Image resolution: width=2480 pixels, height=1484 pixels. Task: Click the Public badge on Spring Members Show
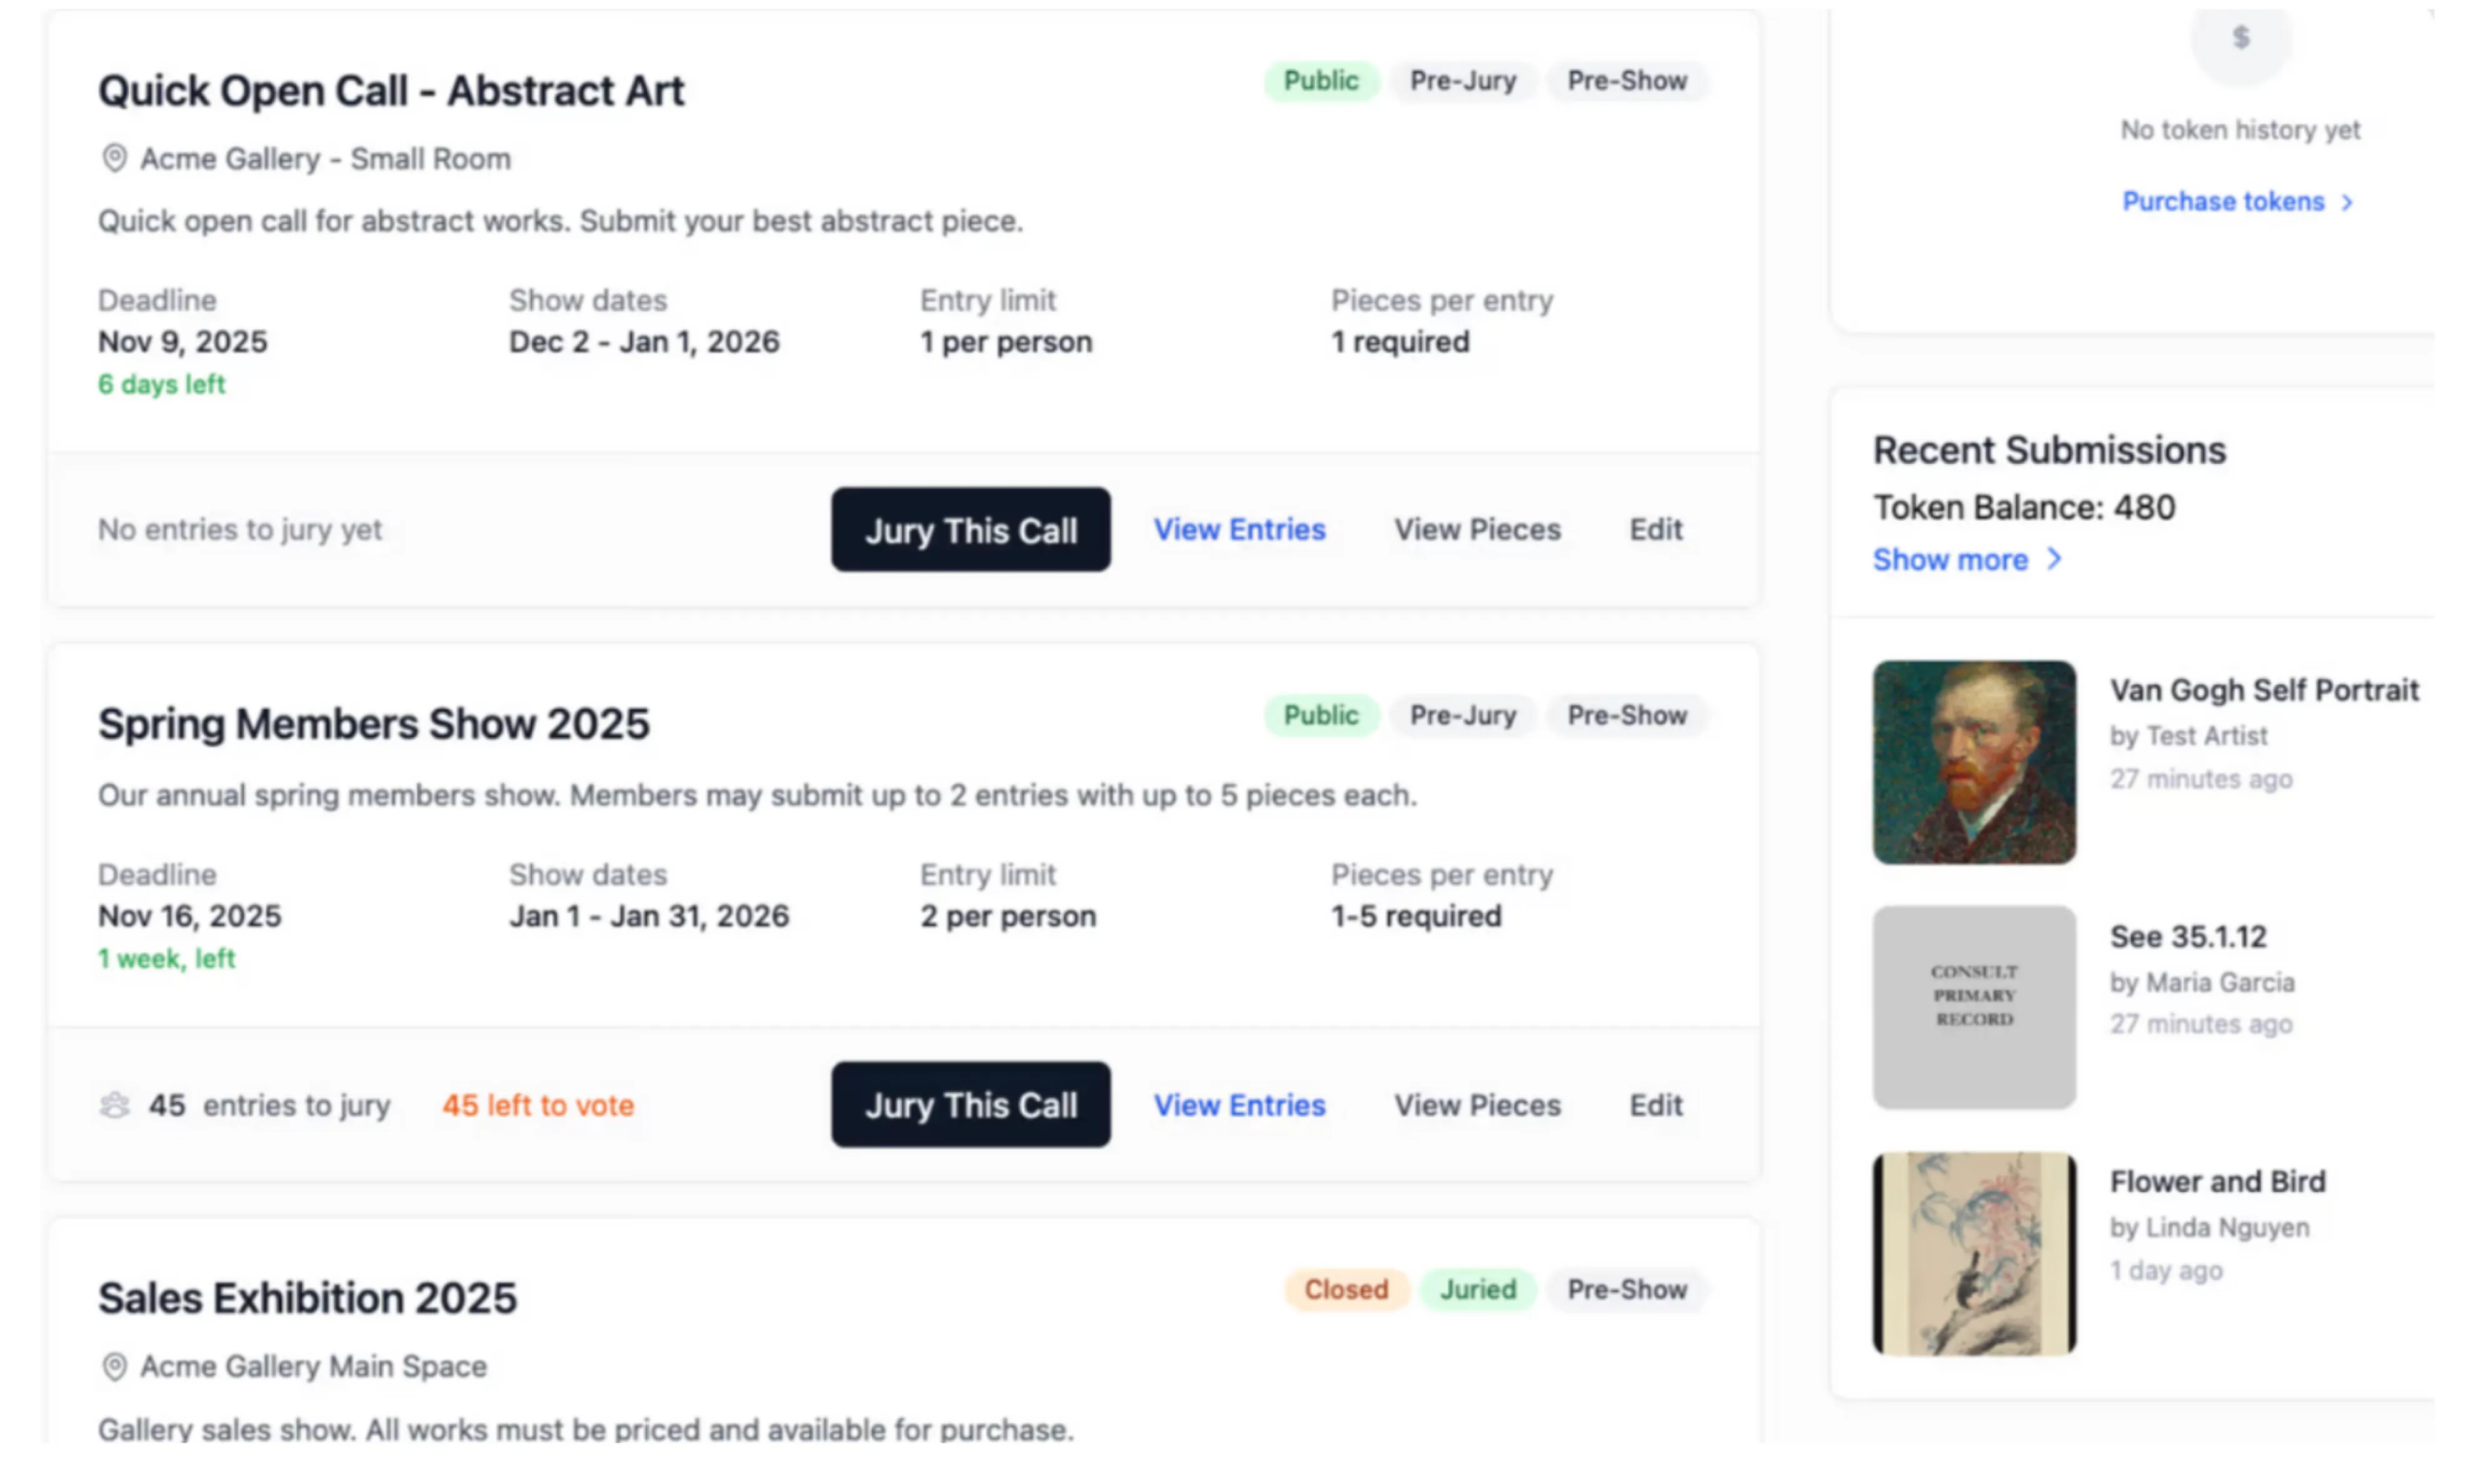tap(1321, 715)
